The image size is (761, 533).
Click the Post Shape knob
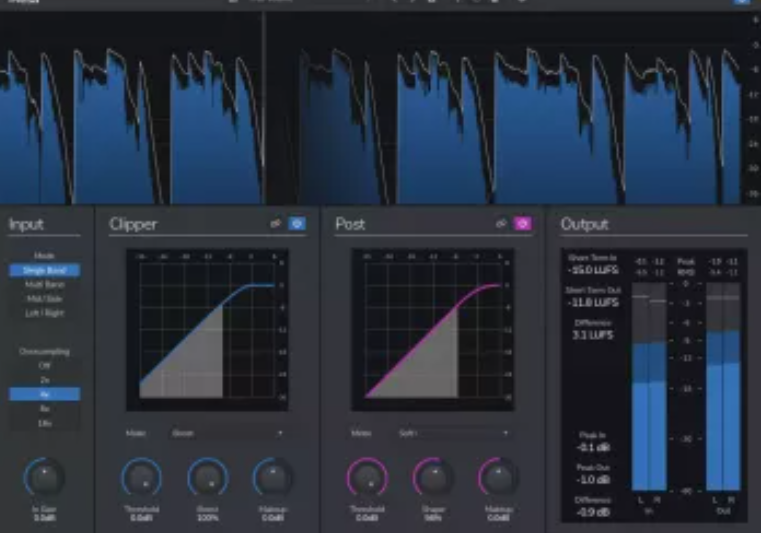pyautogui.click(x=433, y=477)
